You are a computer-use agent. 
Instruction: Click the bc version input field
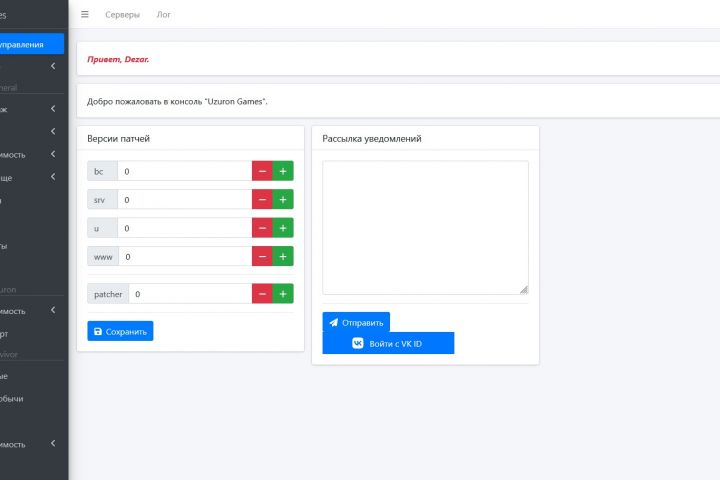pyautogui.click(x=184, y=172)
